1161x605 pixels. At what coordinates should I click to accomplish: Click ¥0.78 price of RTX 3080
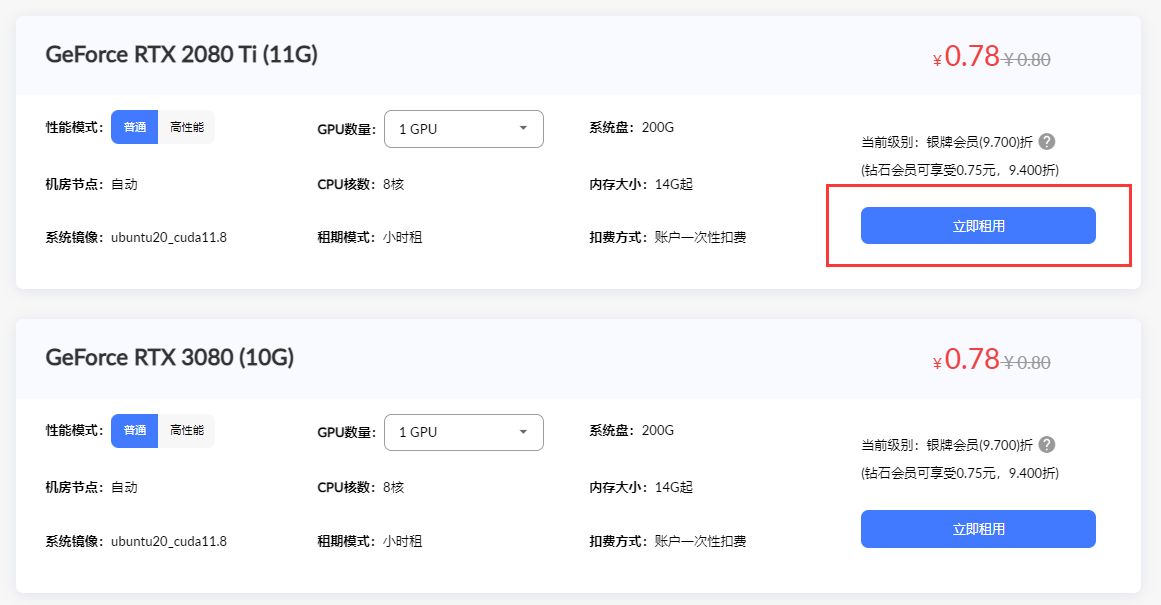click(966, 359)
